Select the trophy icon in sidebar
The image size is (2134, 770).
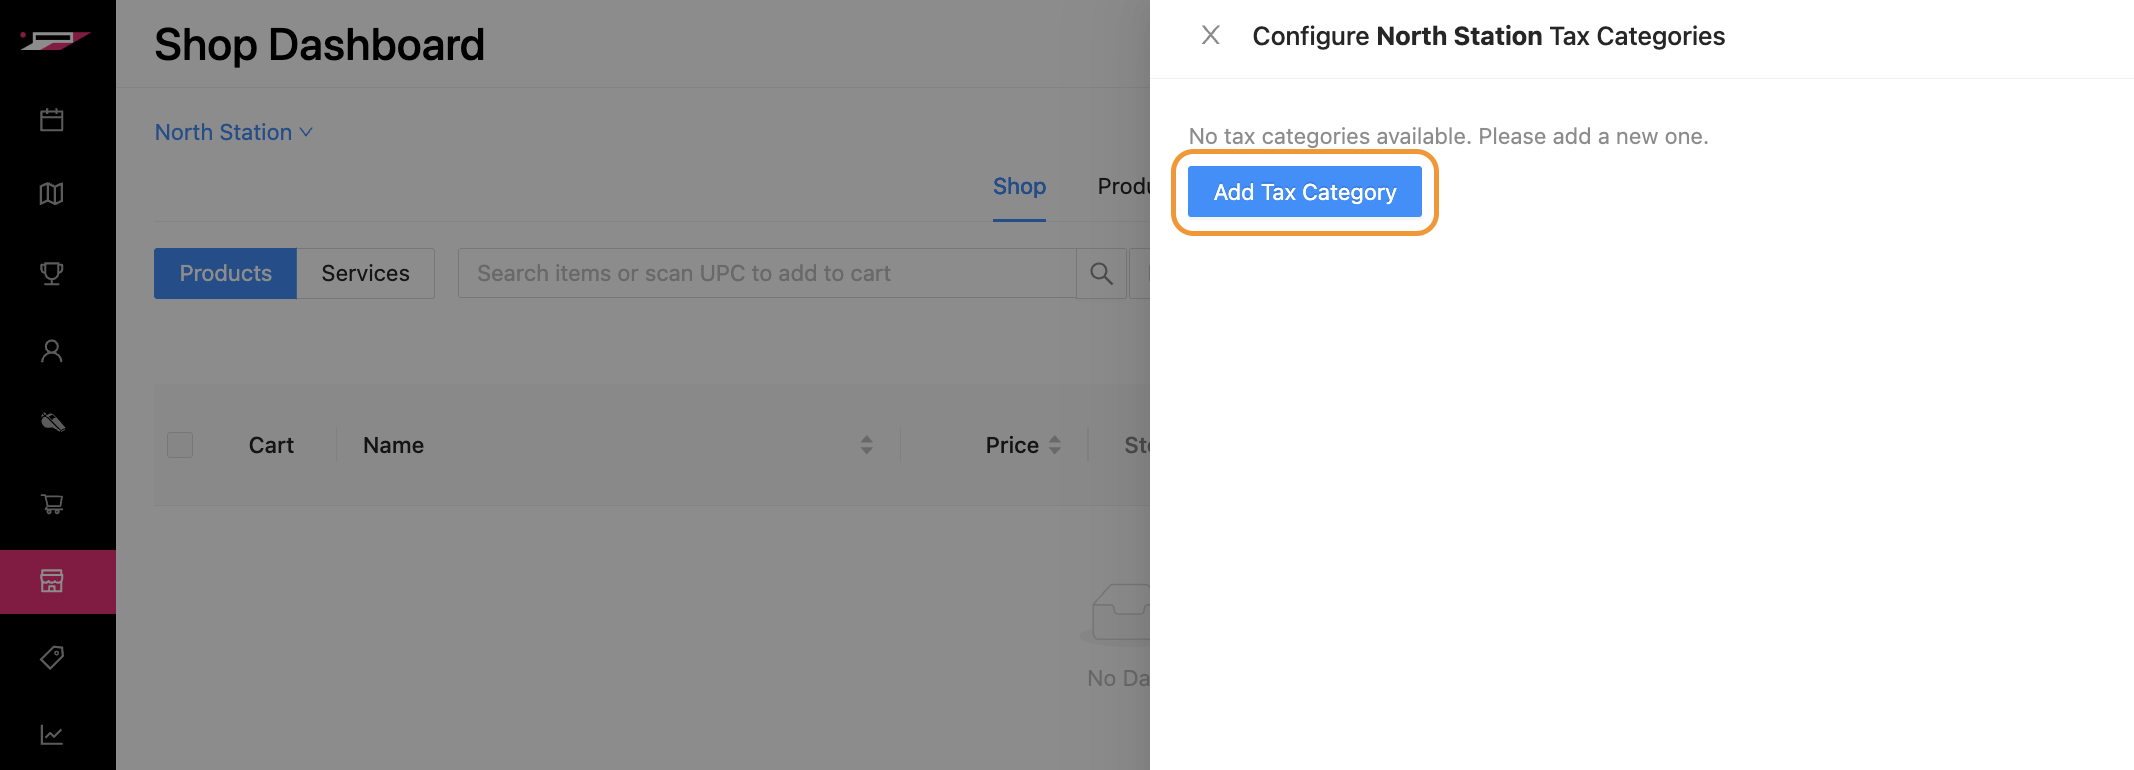(x=52, y=273)
